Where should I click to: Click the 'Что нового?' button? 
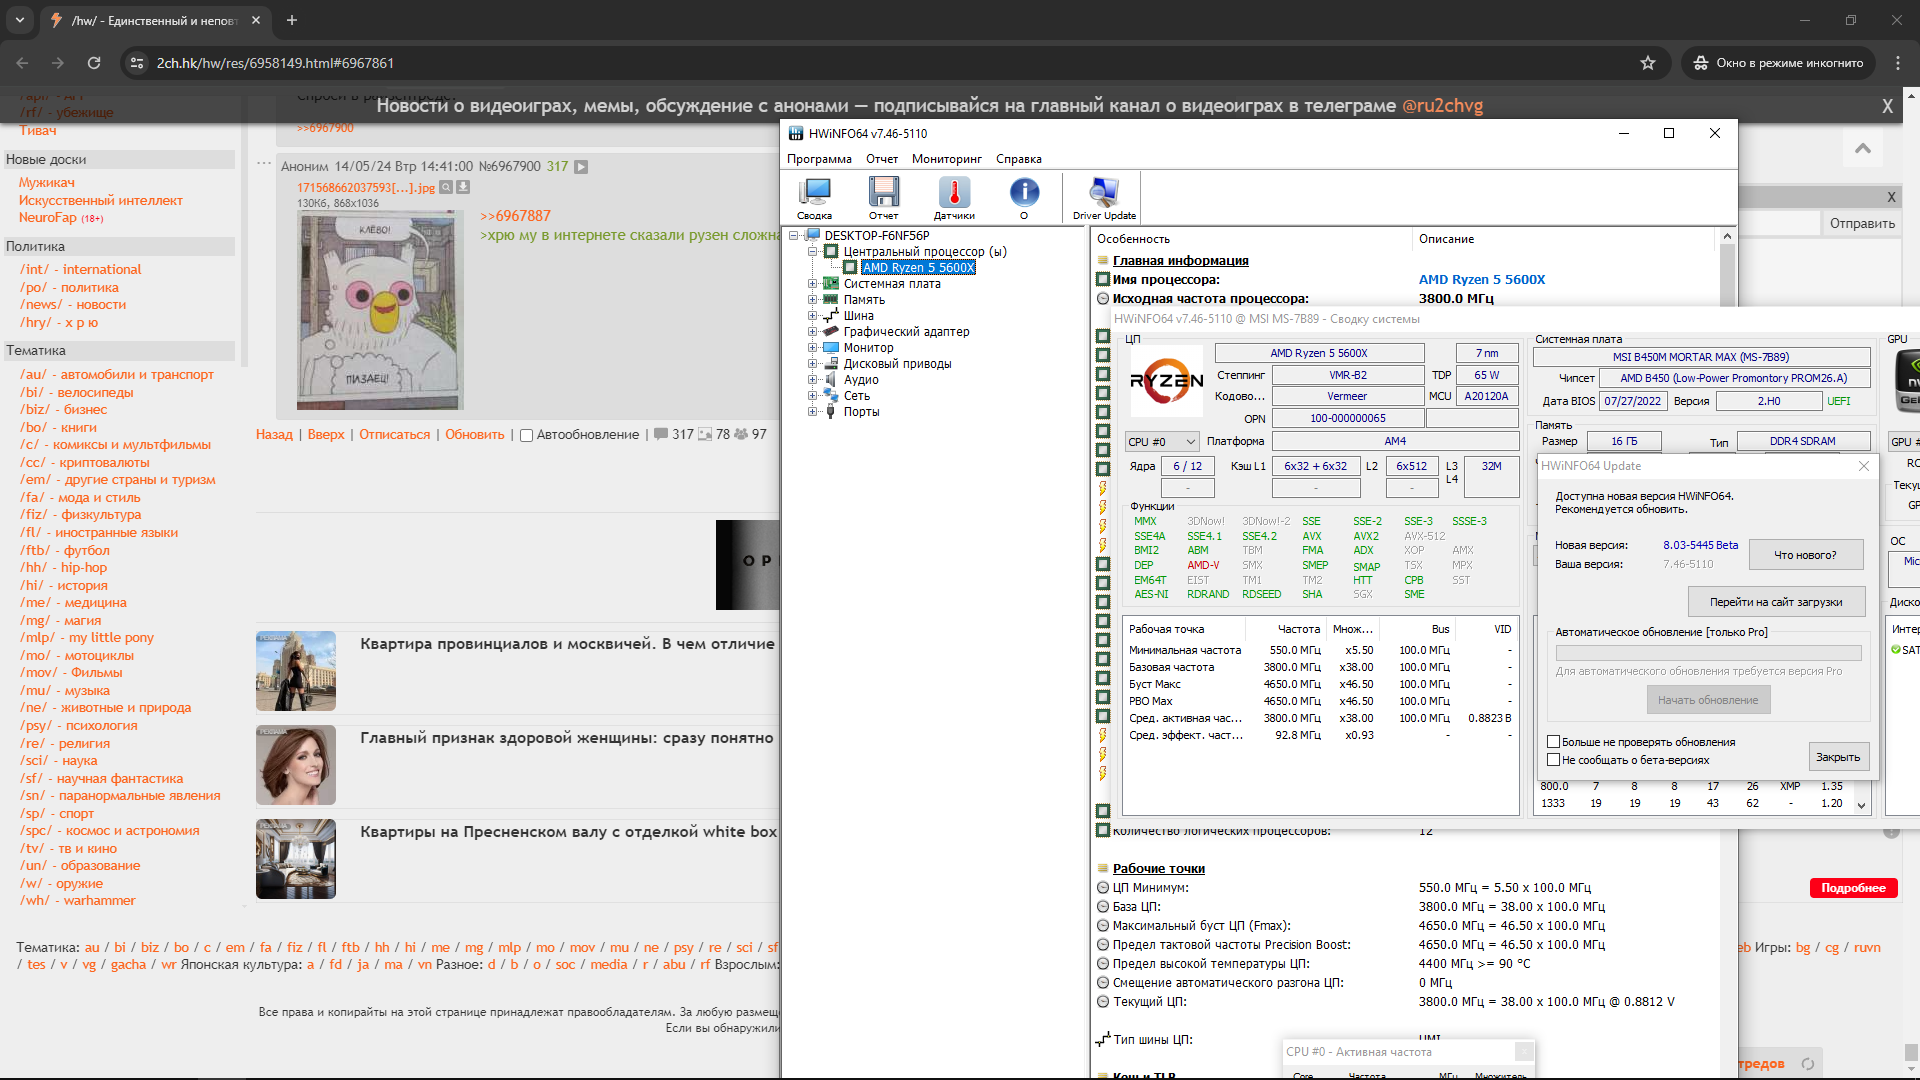point(1805,555)
